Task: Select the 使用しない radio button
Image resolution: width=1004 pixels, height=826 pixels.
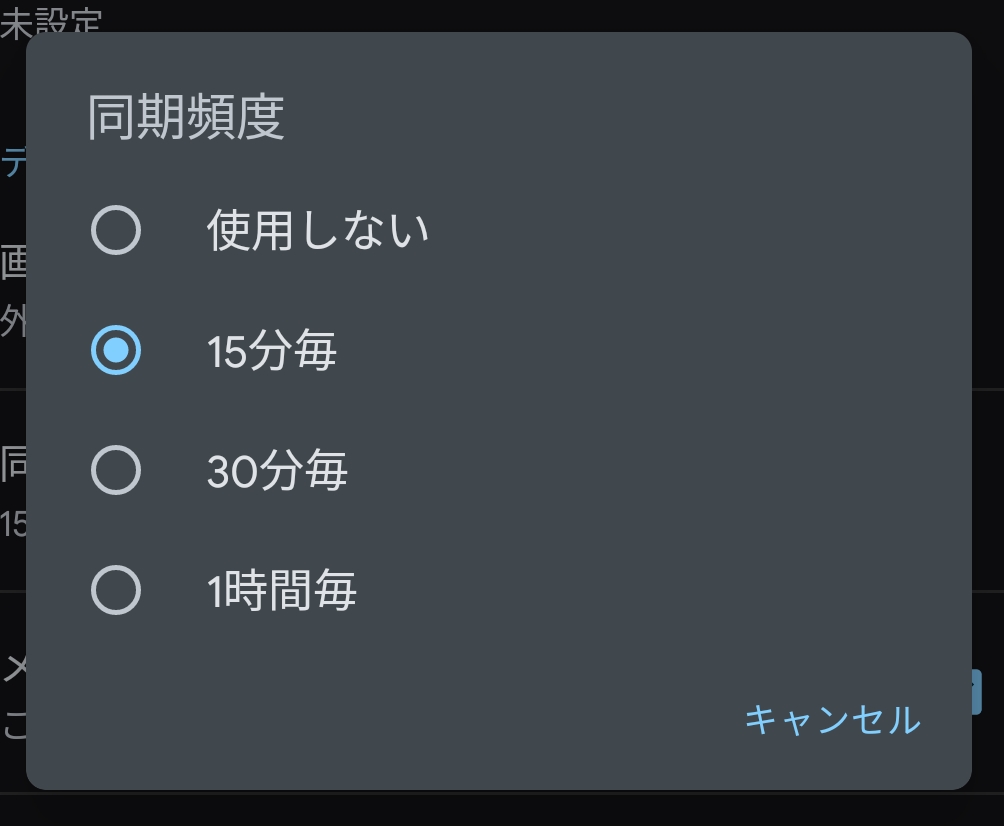Action: tap(116, 231)
